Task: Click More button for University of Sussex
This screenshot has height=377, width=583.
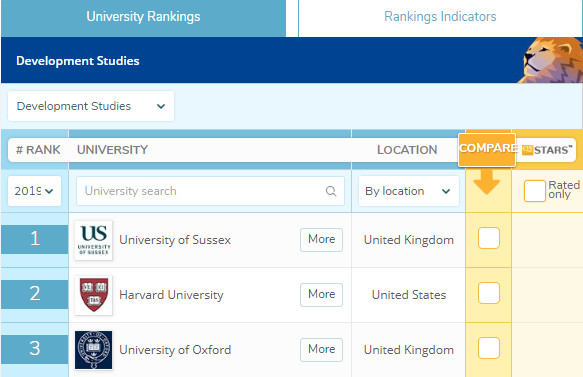Action: point(321,239)
